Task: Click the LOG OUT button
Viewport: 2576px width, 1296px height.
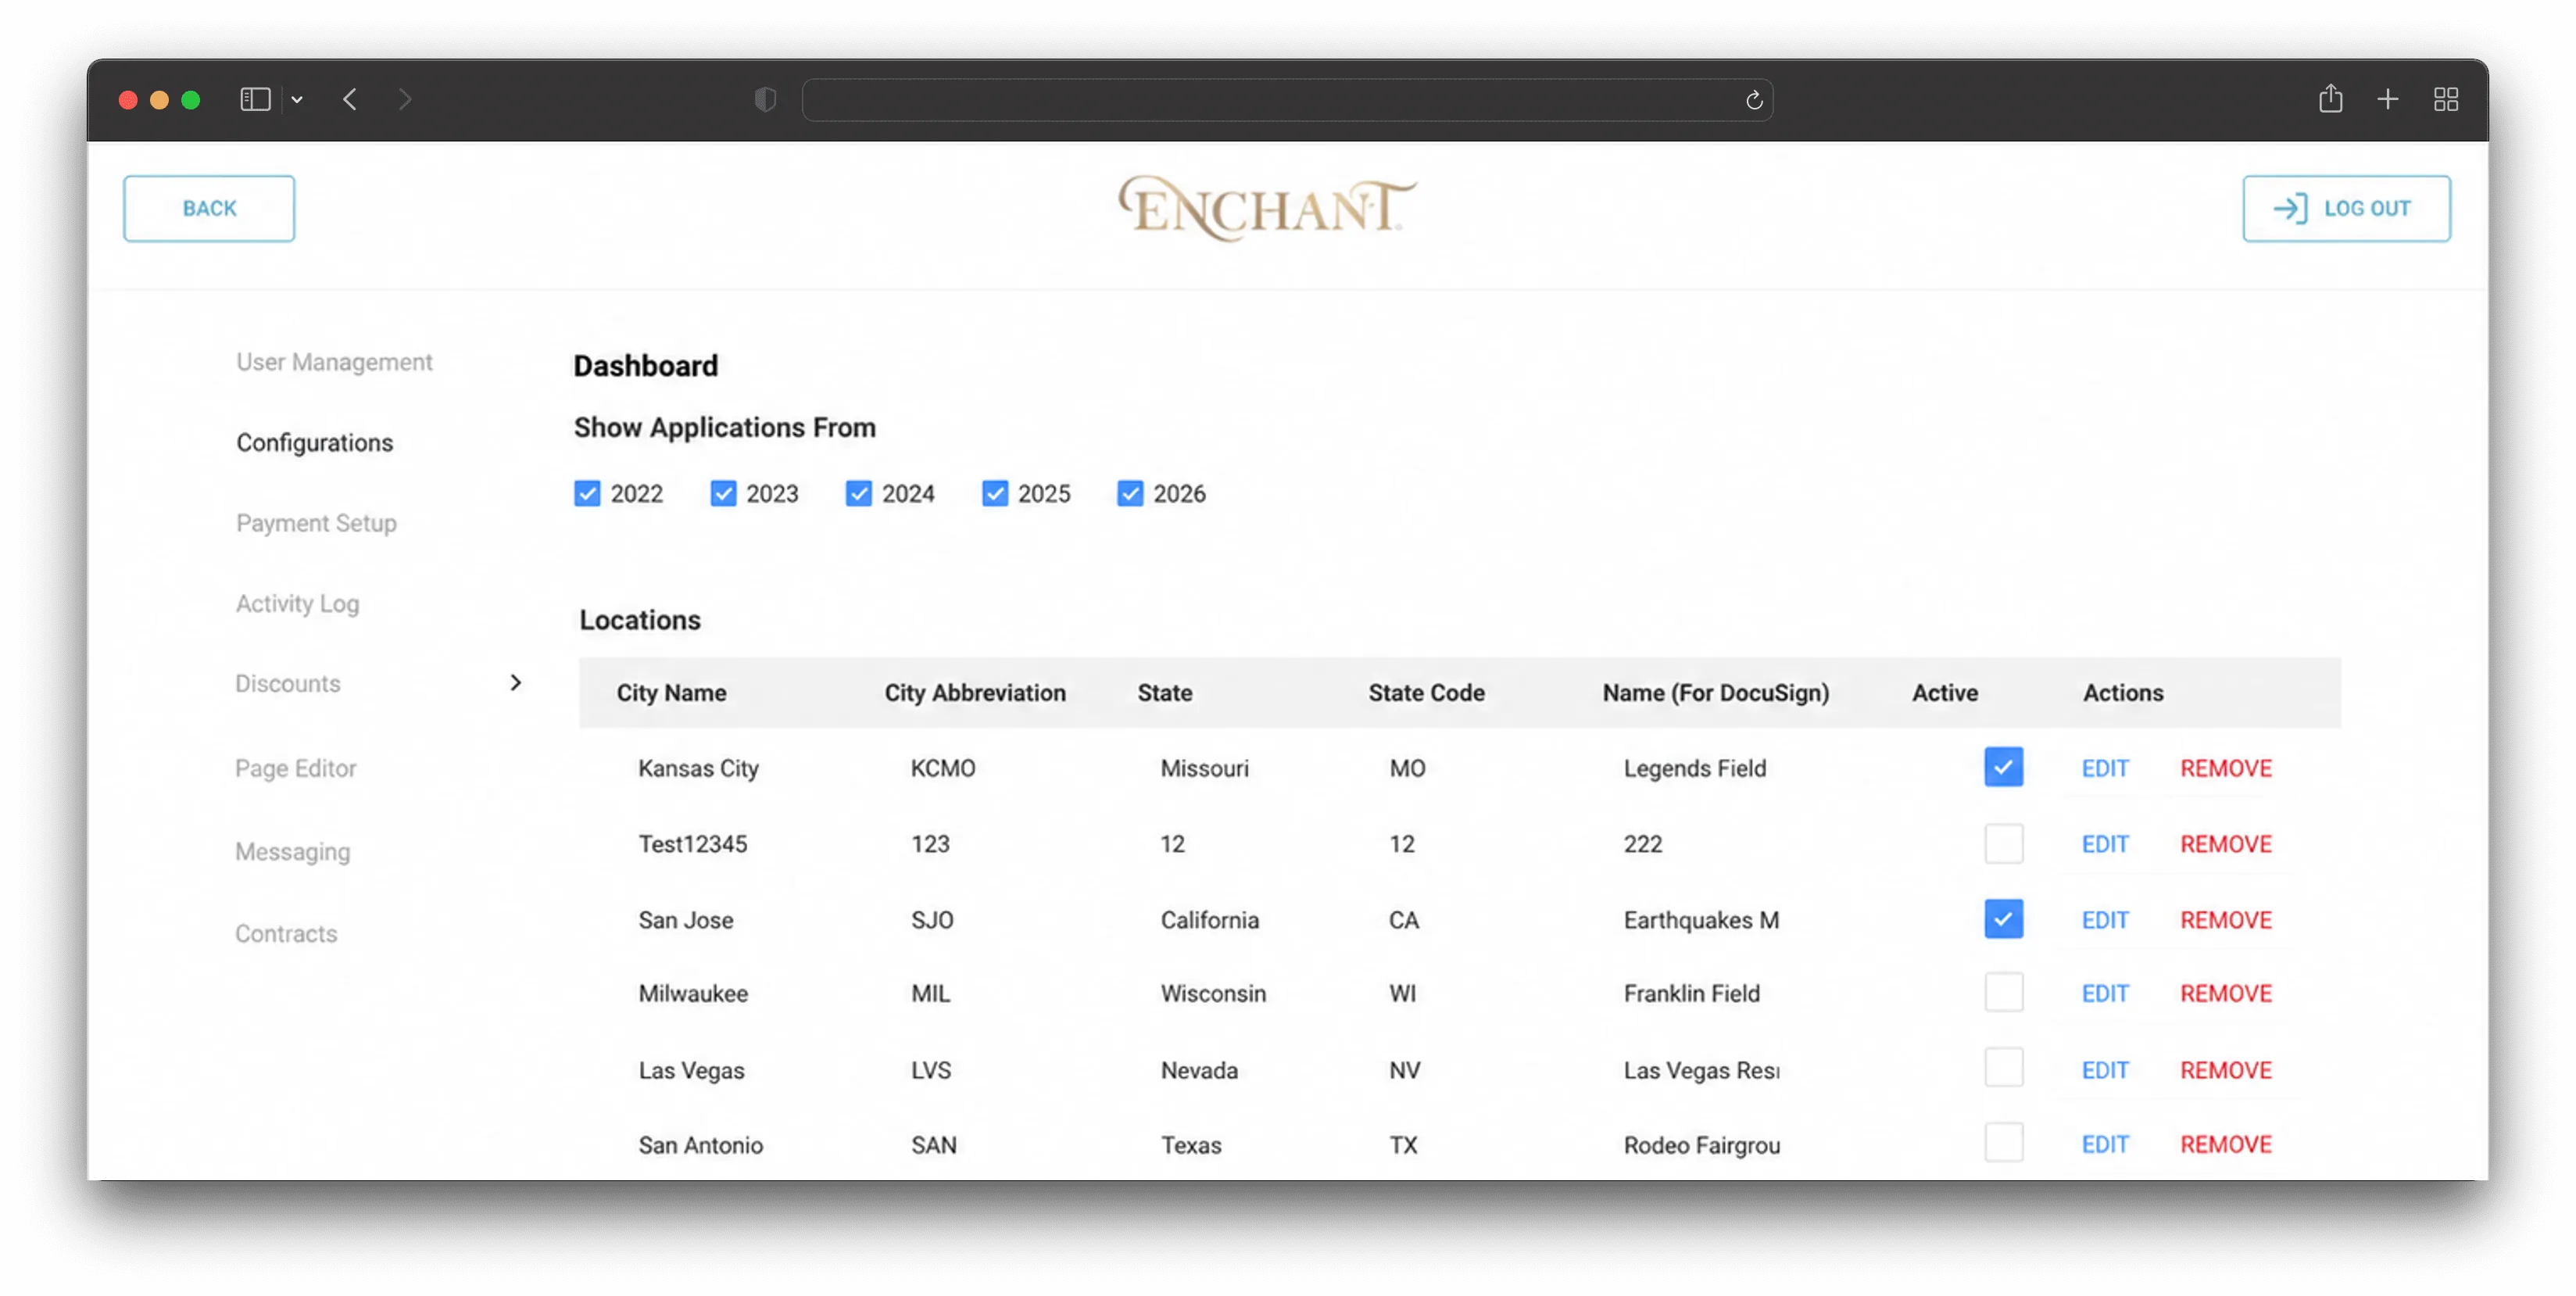Action: pyautogui.click(x=2346, y=208)
